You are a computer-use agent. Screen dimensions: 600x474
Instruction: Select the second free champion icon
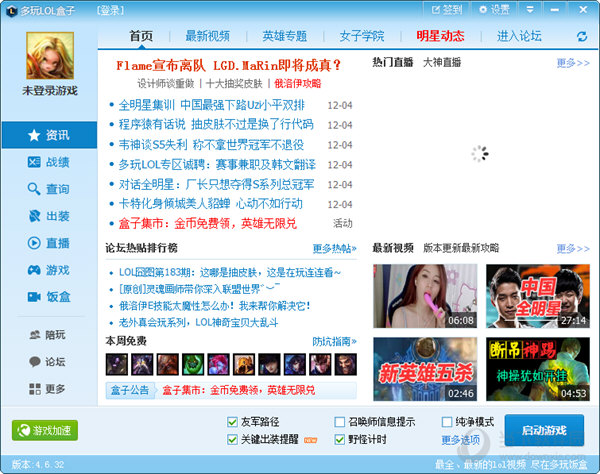[142, 364]
